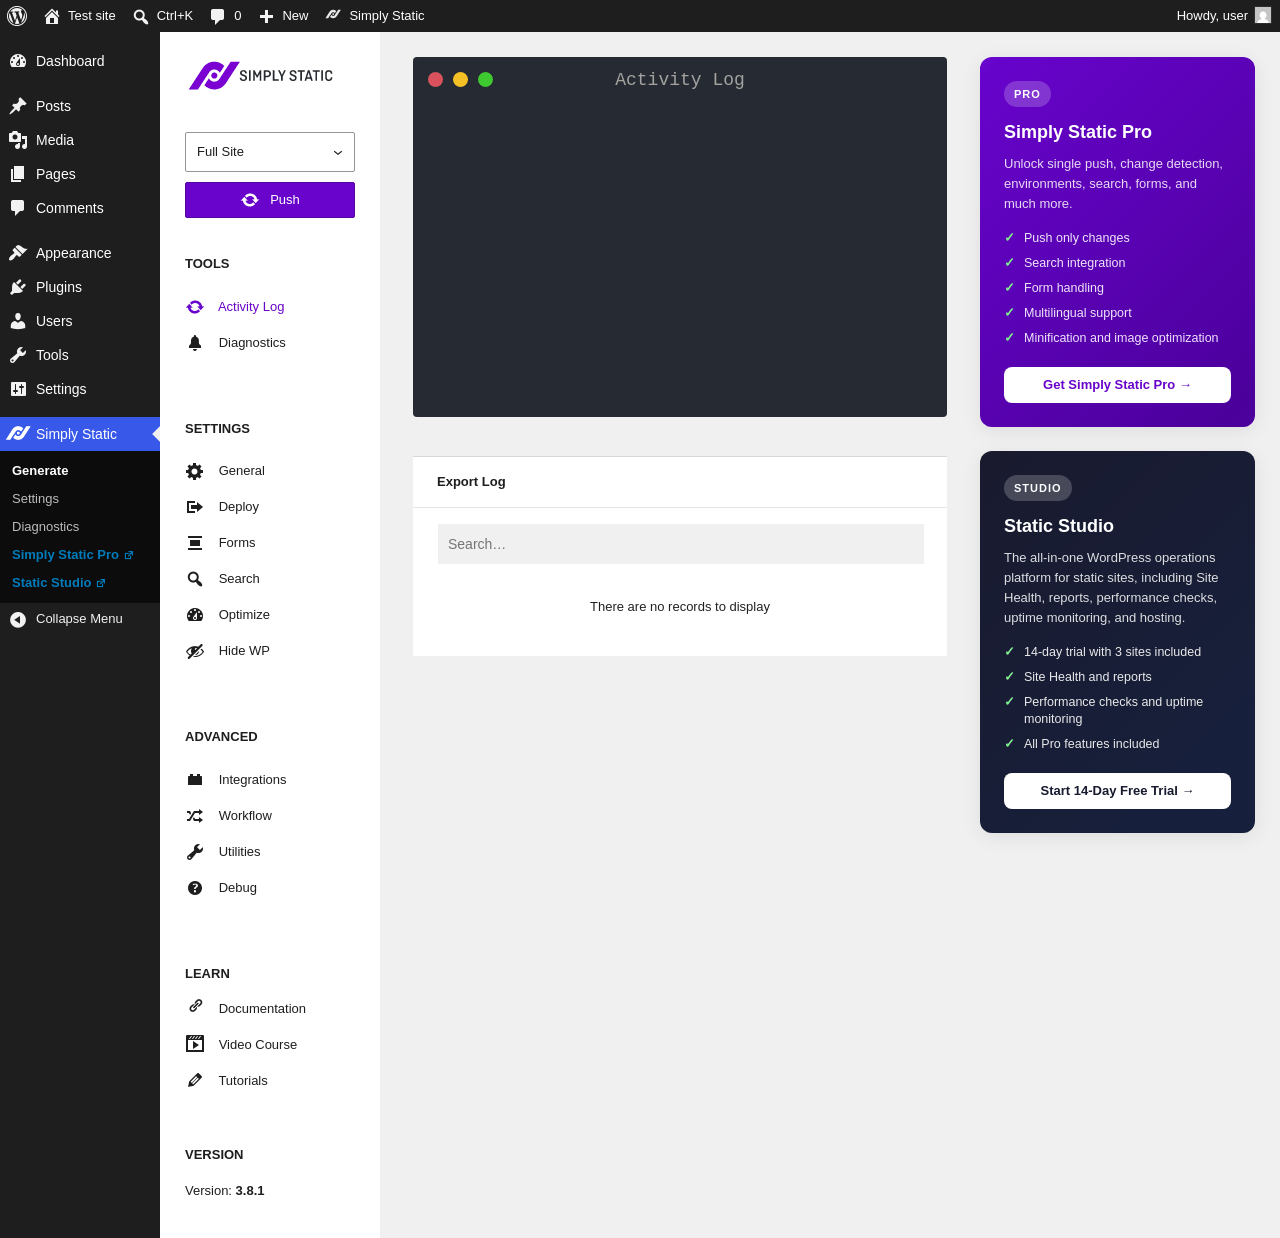Open the Simply Static Pro external link

72,555
